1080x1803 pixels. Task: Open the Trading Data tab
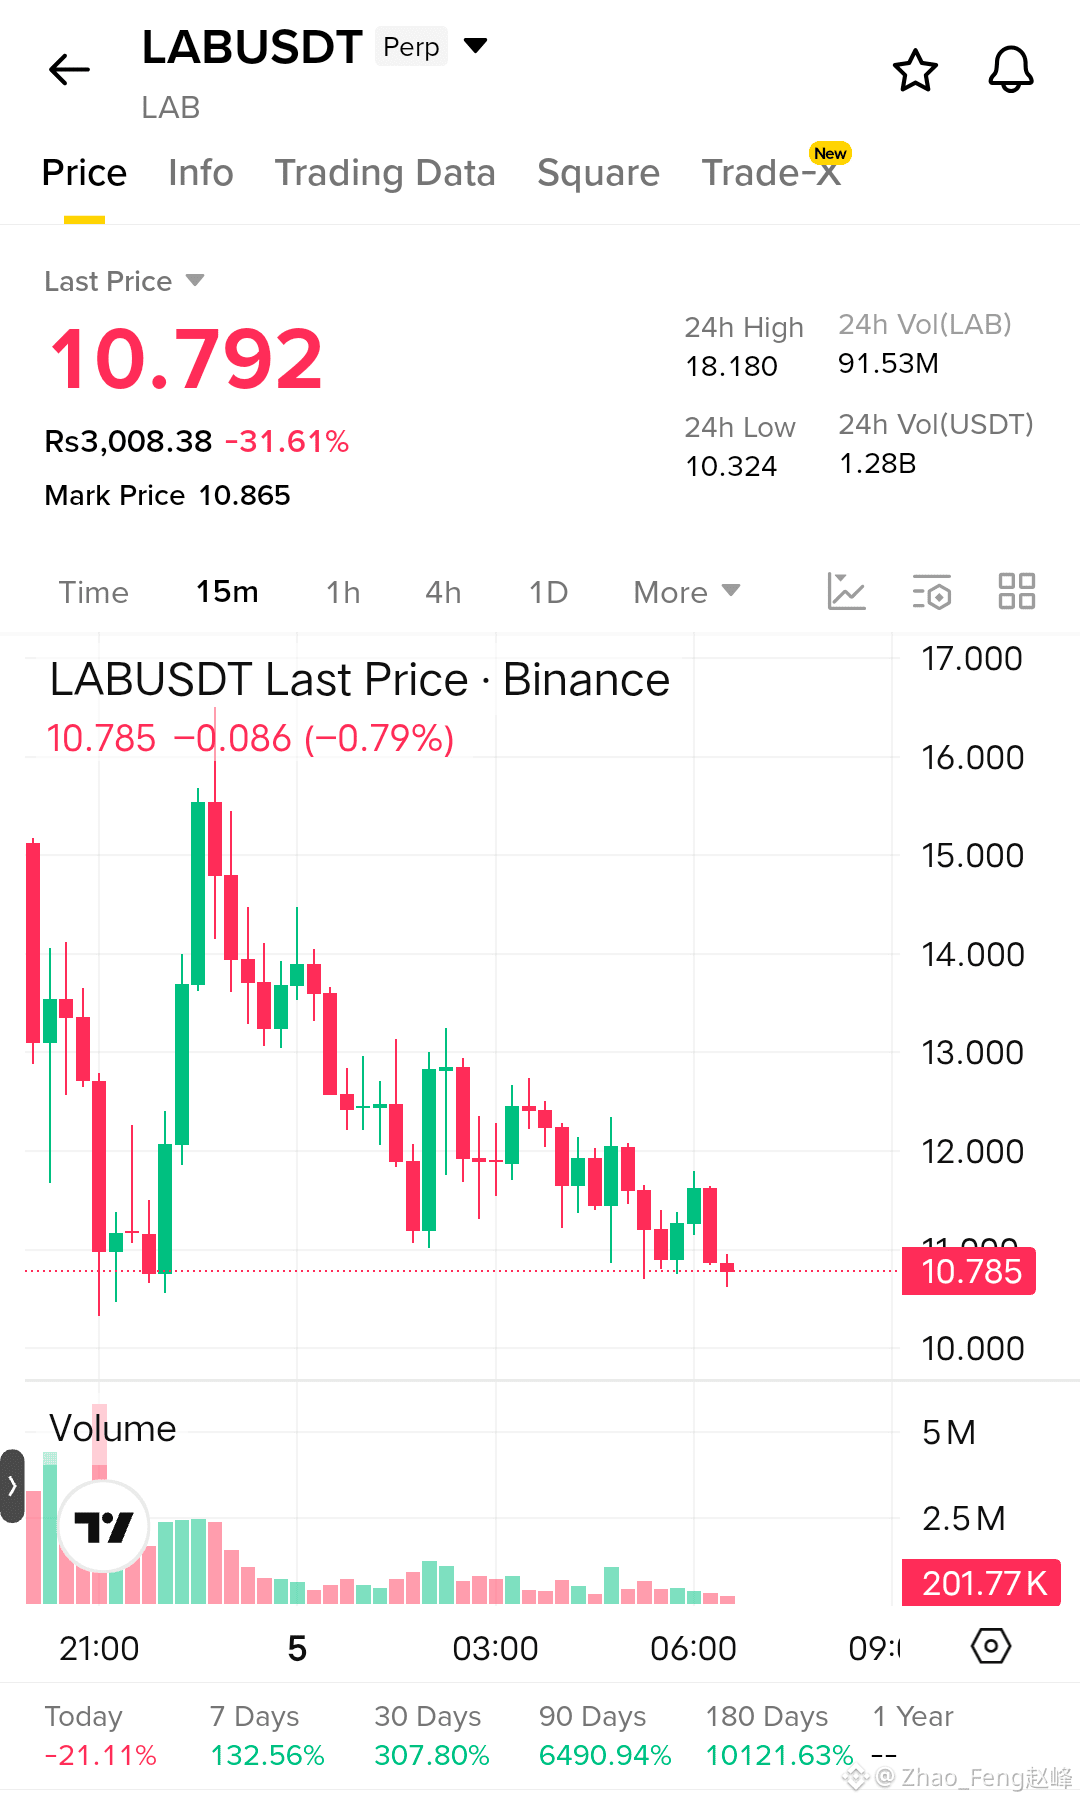(x=385, y=173)
